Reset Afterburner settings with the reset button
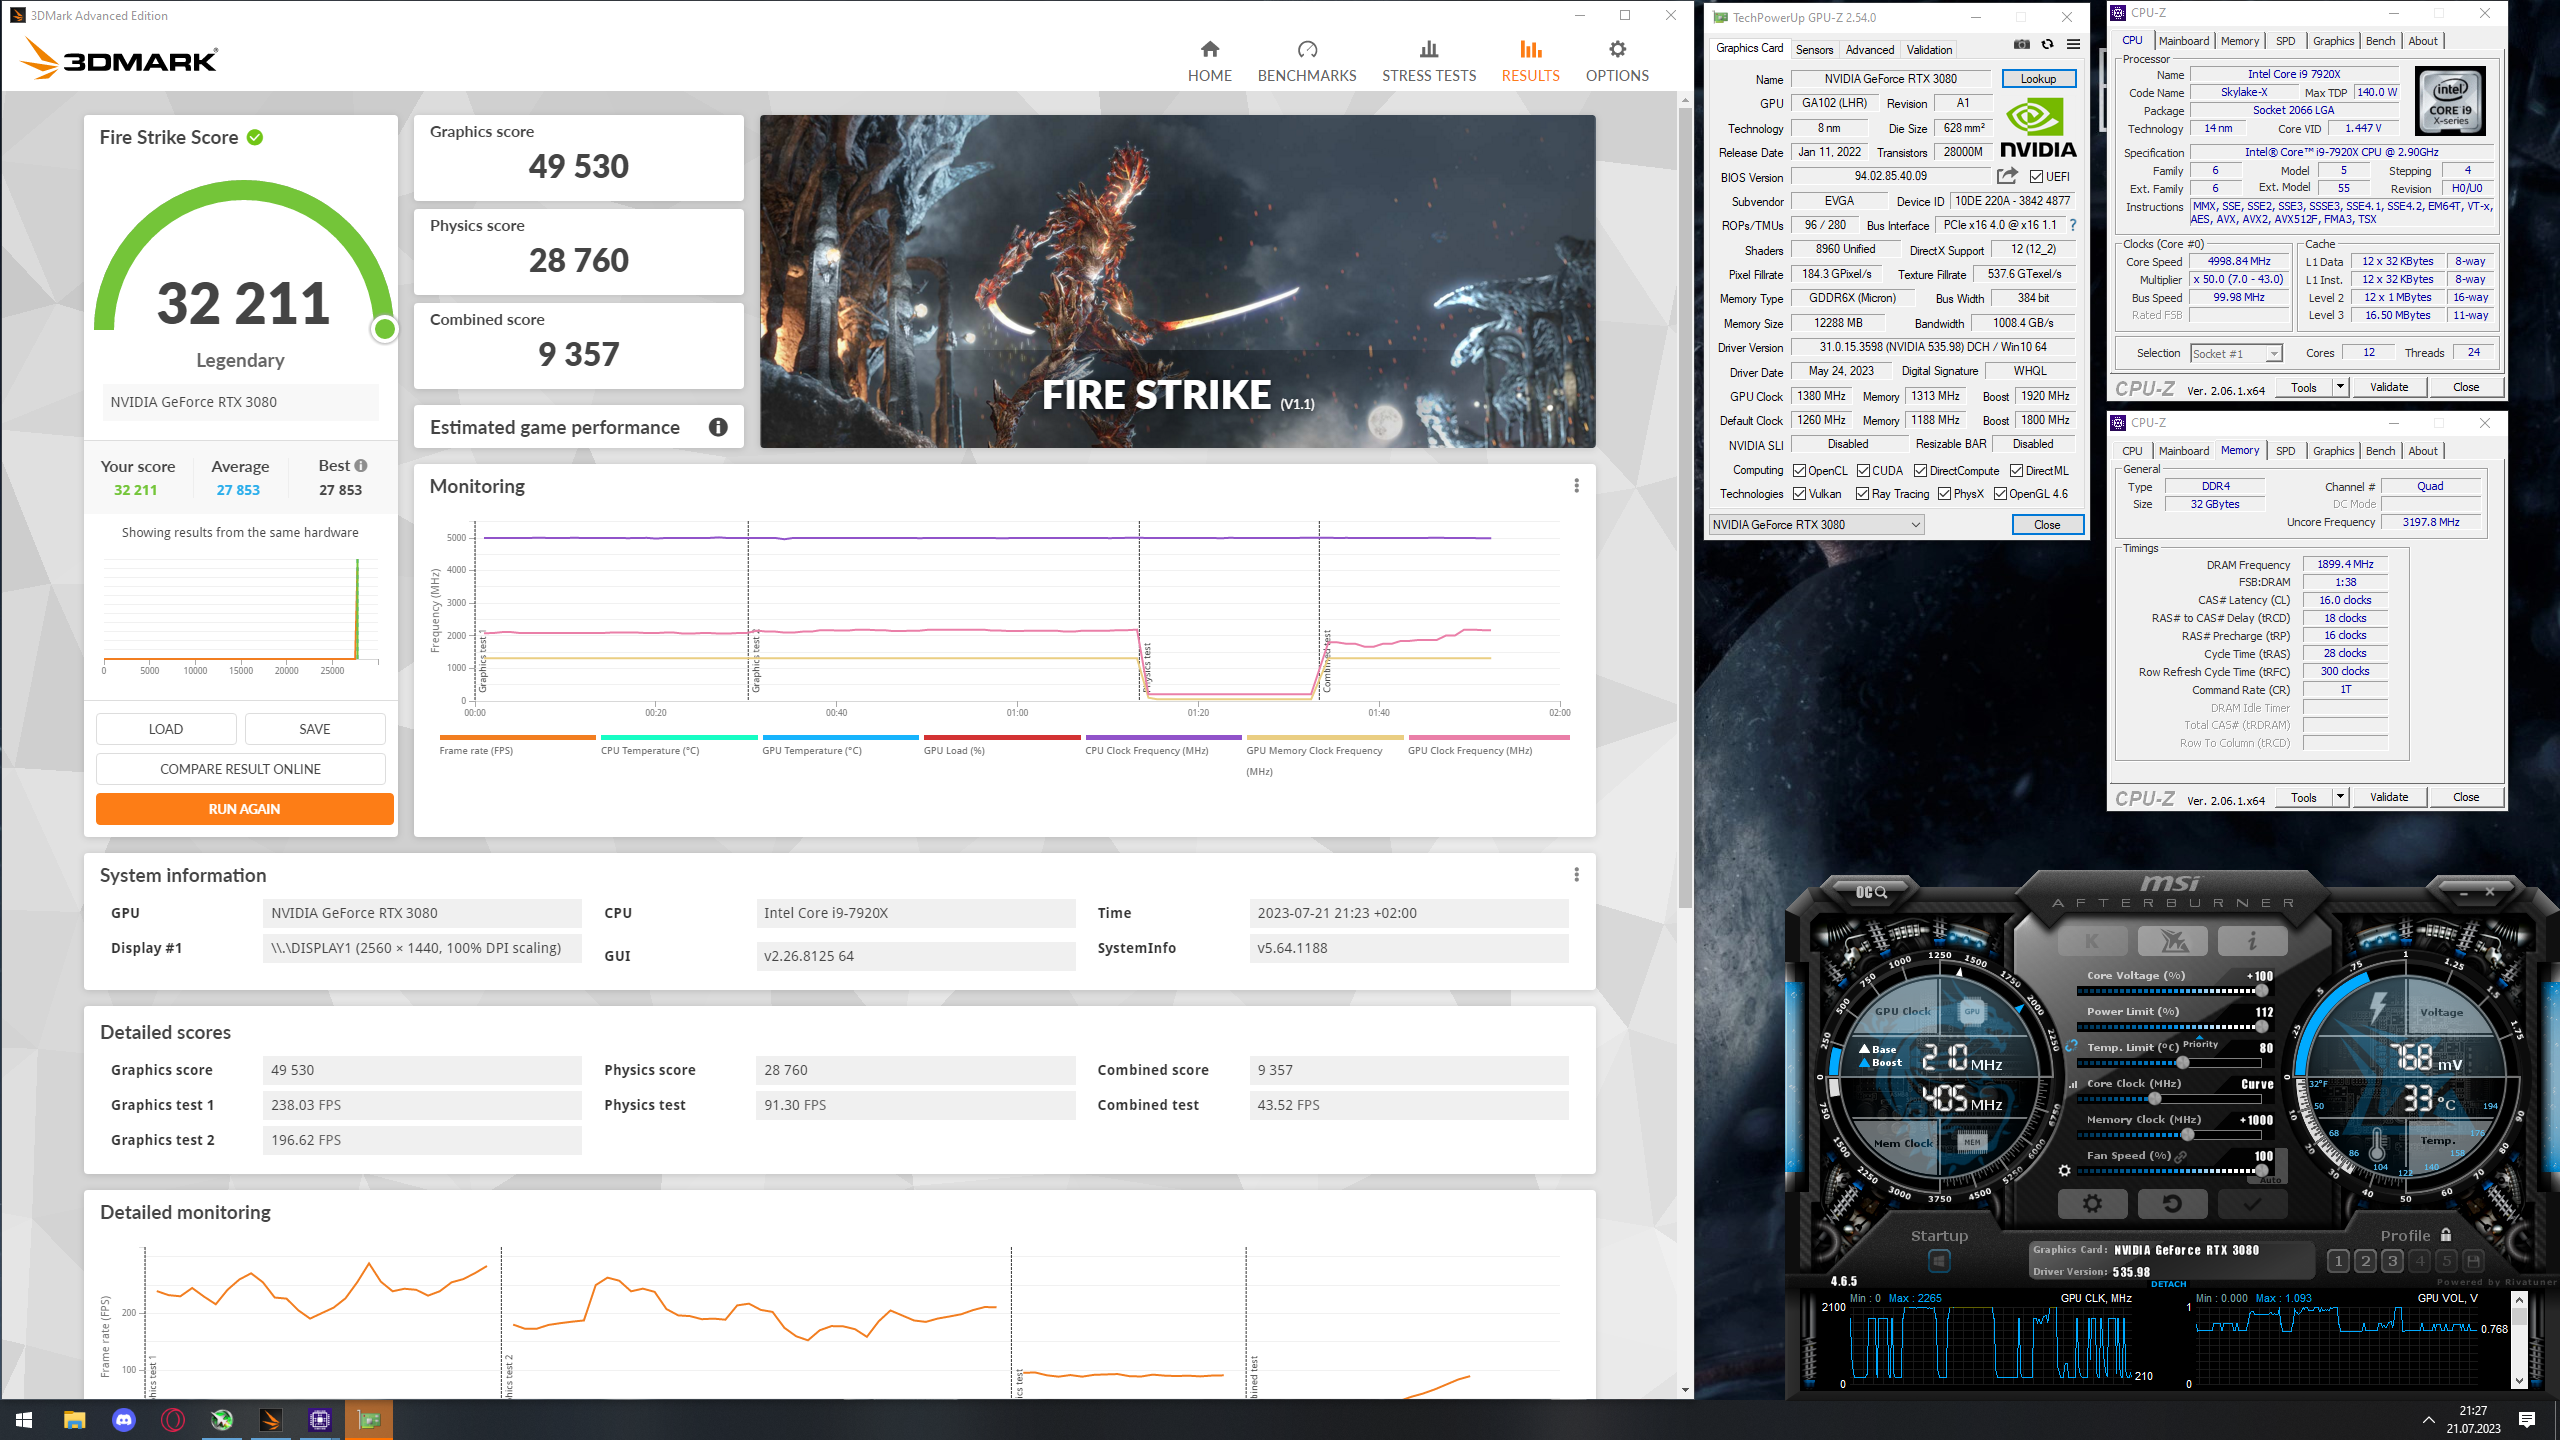The image size is (2560, 1440). tap(2172, 1203)
